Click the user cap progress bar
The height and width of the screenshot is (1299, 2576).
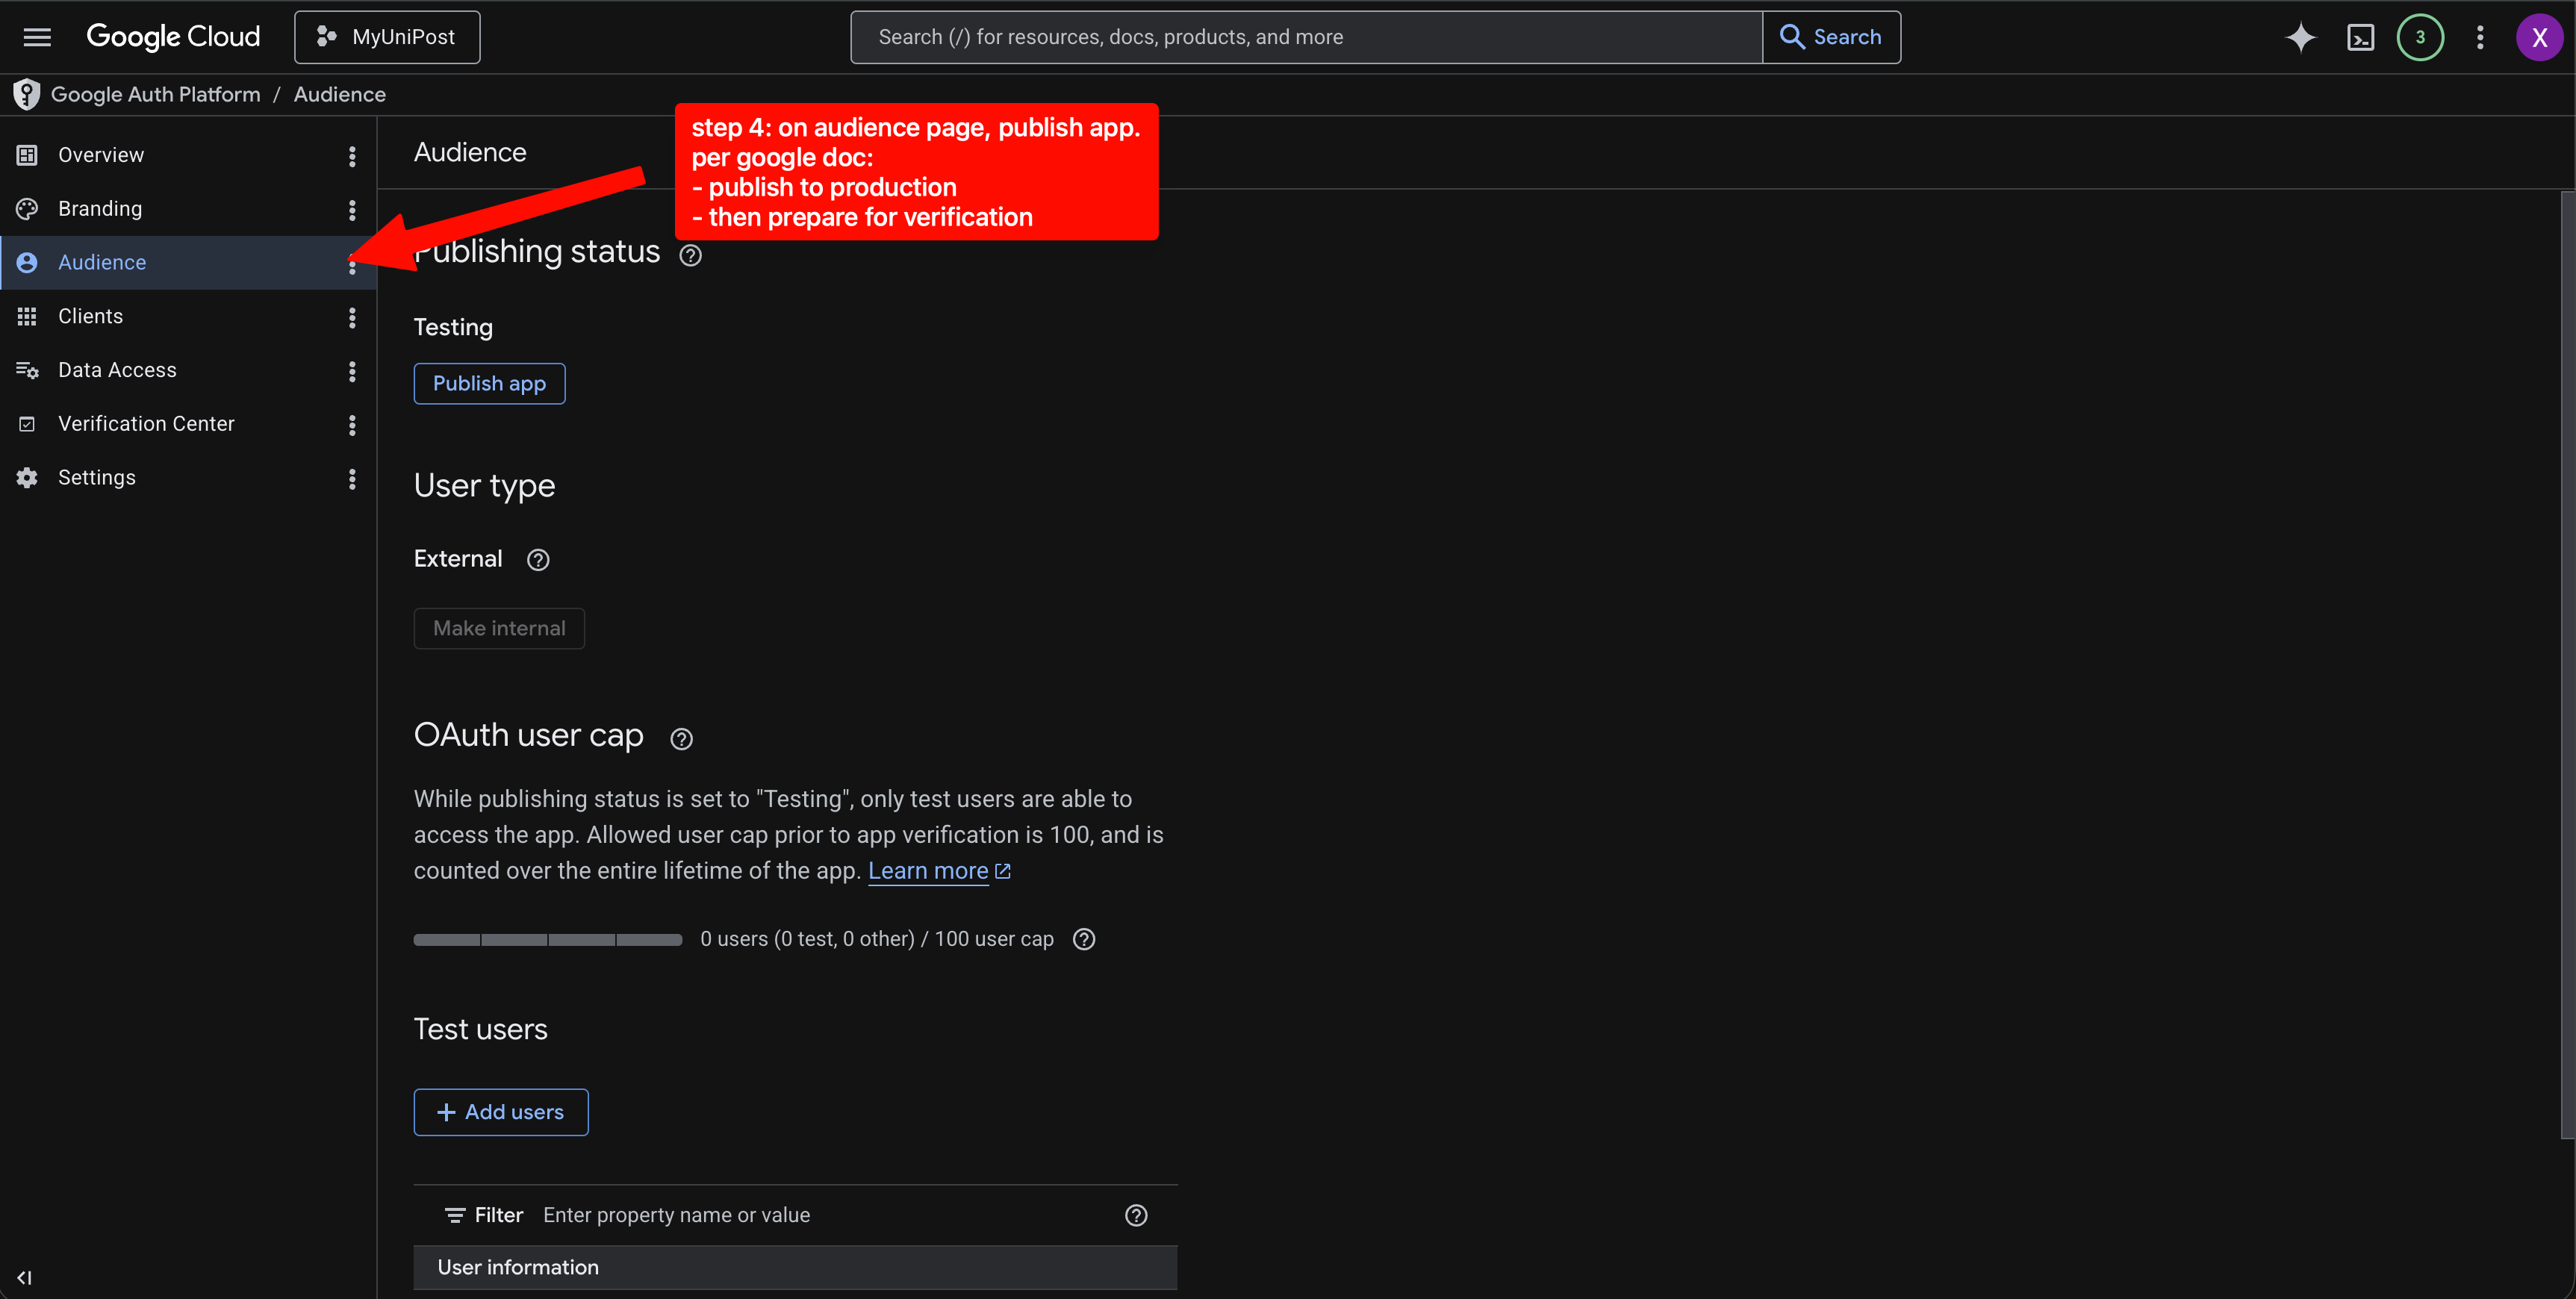(548, 939)
